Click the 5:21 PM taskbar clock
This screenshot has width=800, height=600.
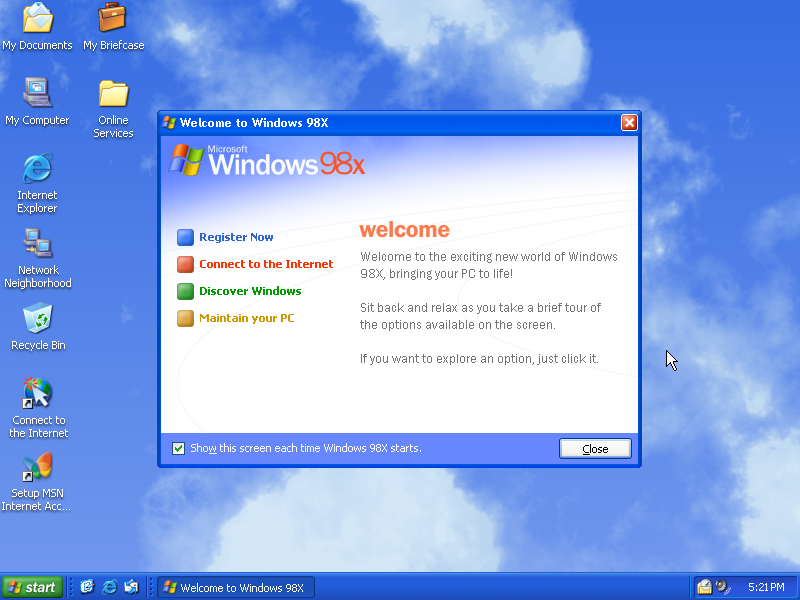pos(766,587)
